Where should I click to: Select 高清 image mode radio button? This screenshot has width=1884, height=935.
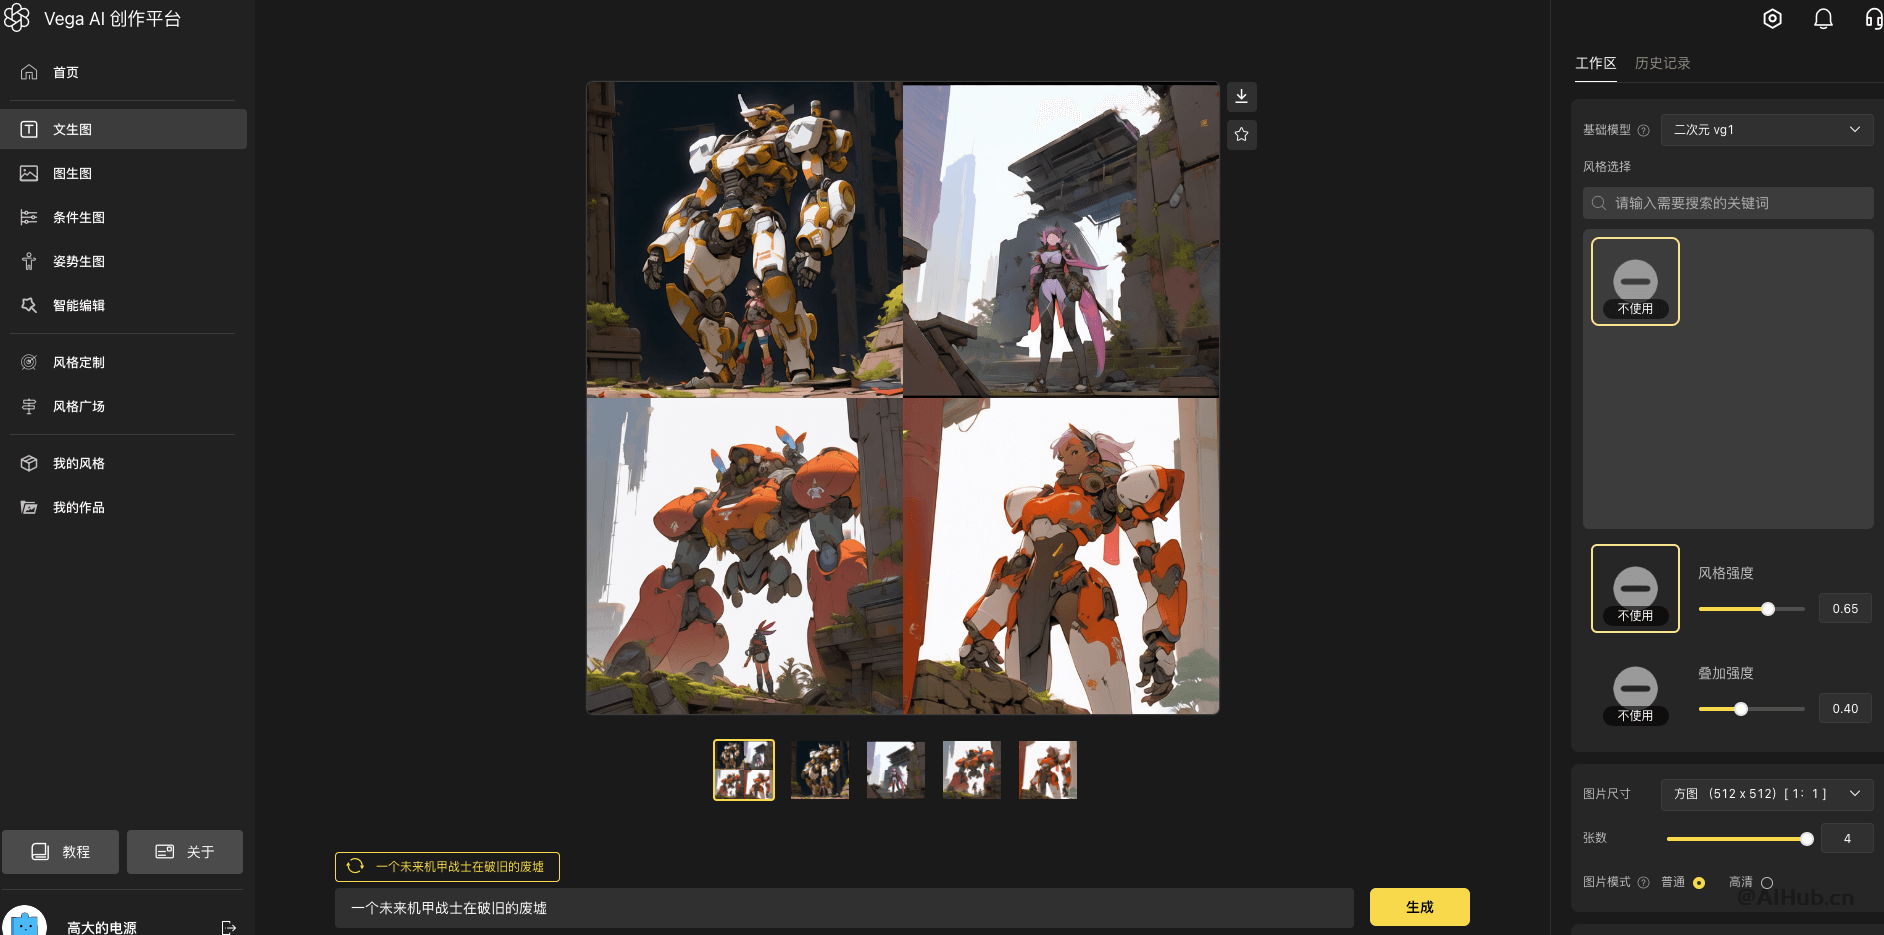click(x=1767, y=883)
